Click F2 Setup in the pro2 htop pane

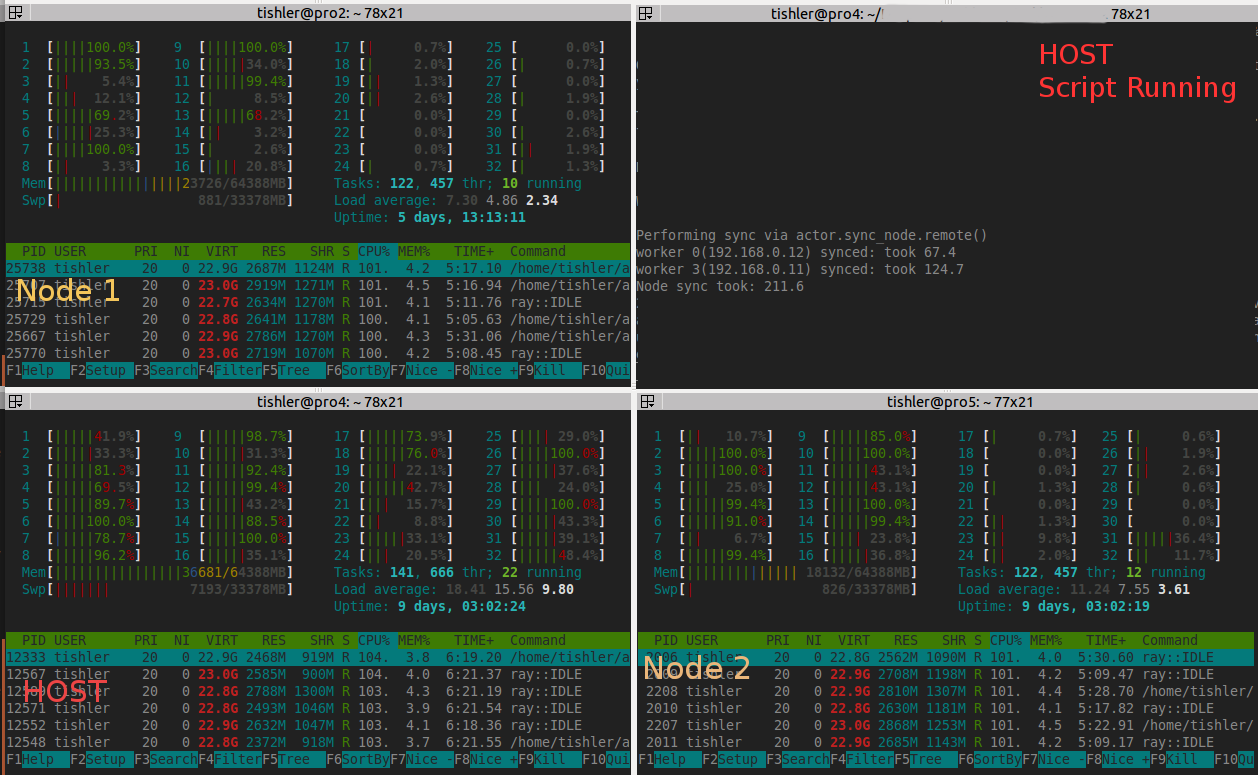102,370
